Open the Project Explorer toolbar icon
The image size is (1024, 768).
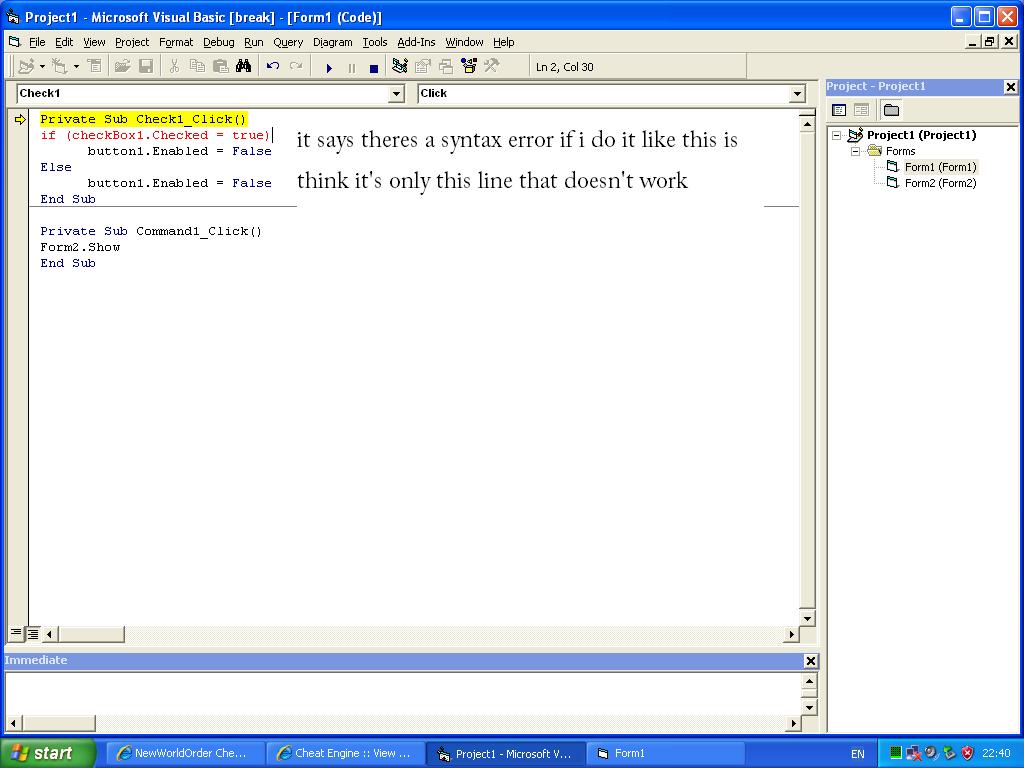coord(400,67)
